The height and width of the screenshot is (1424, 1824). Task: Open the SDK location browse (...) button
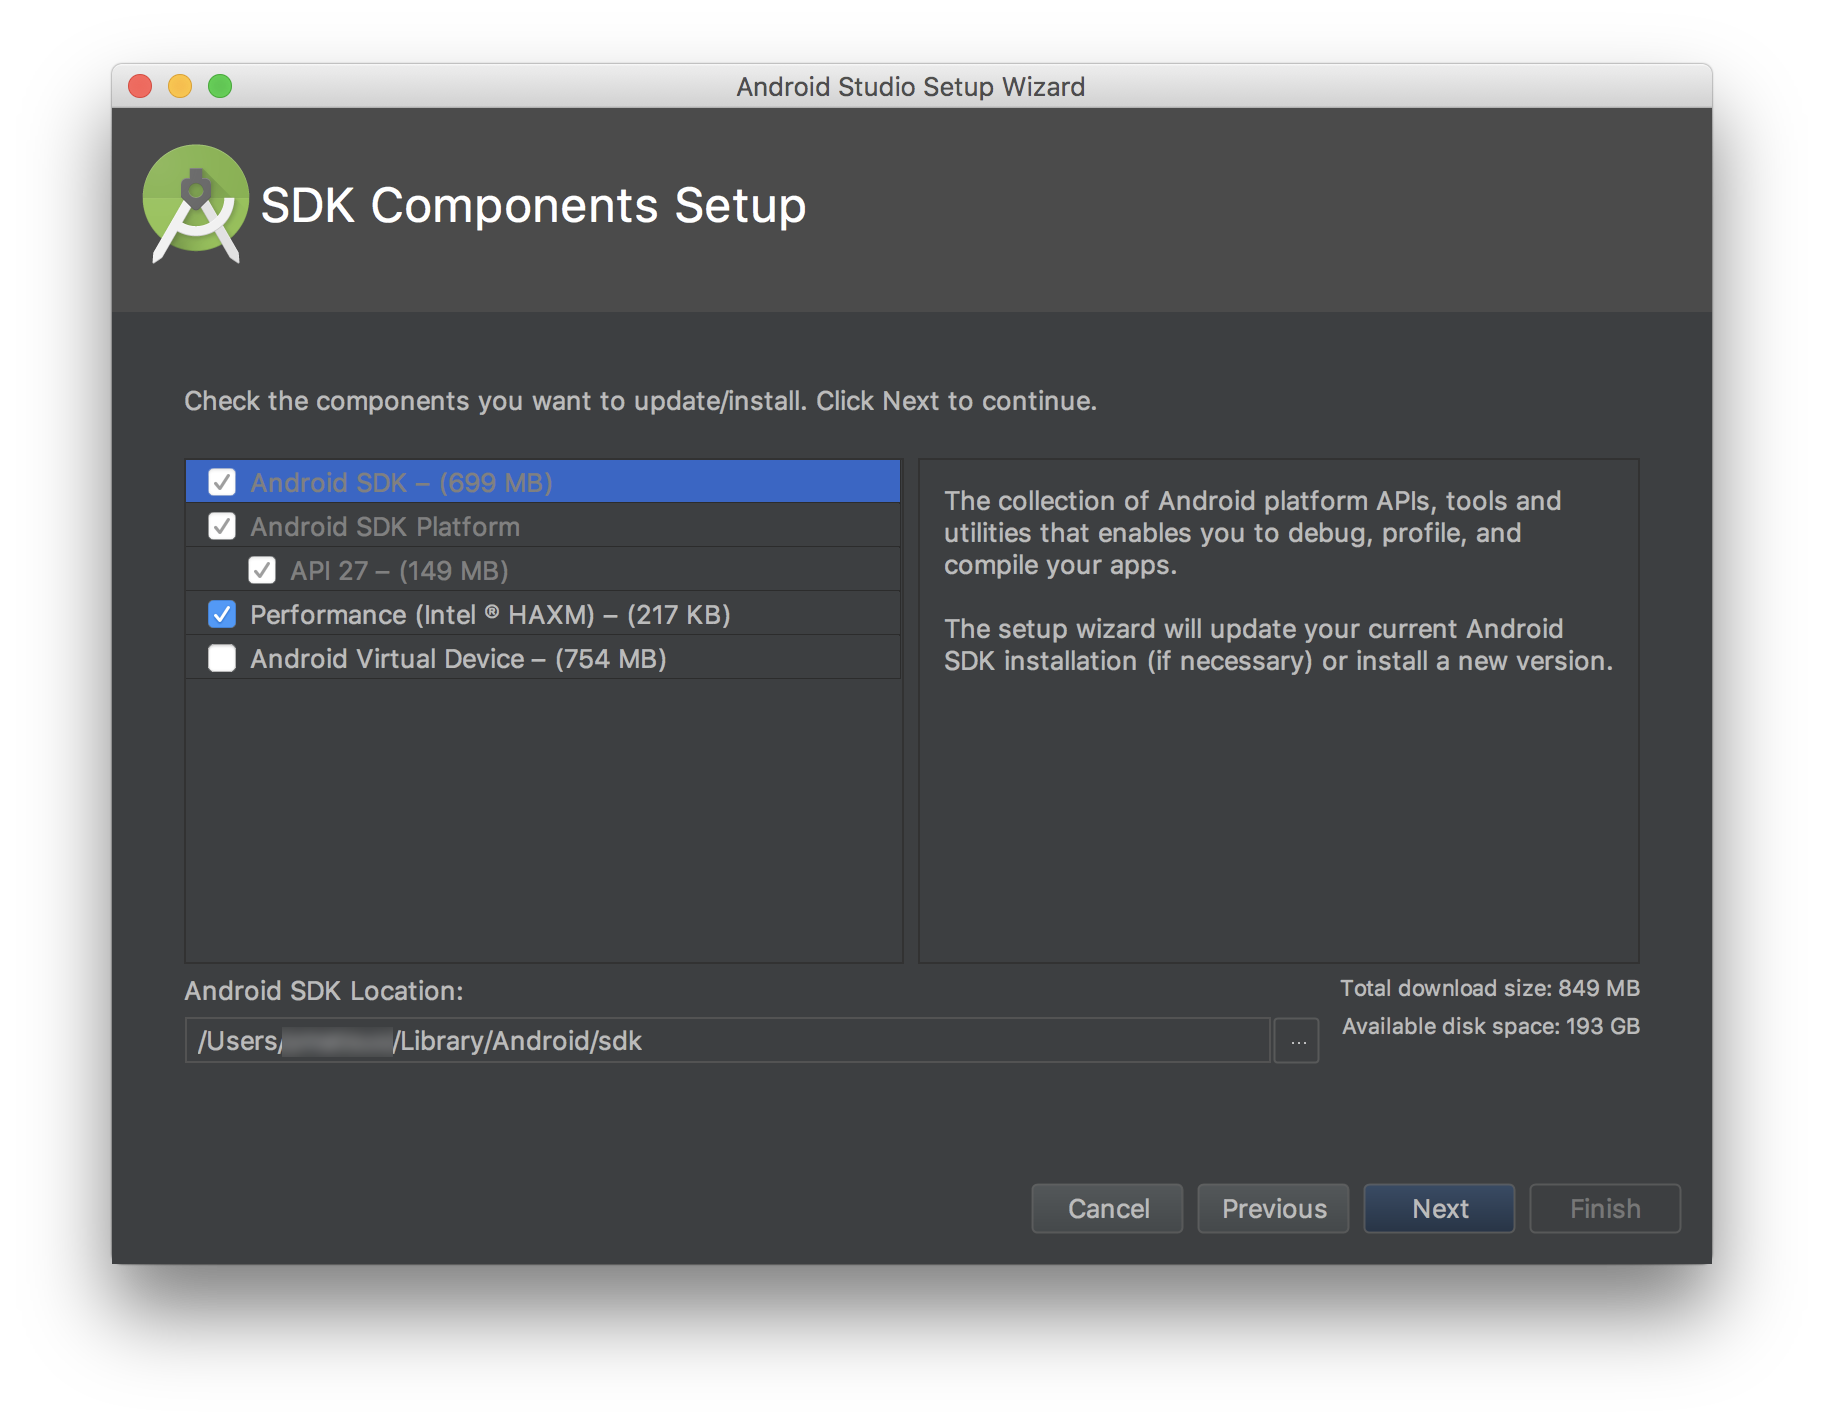1297,1041
